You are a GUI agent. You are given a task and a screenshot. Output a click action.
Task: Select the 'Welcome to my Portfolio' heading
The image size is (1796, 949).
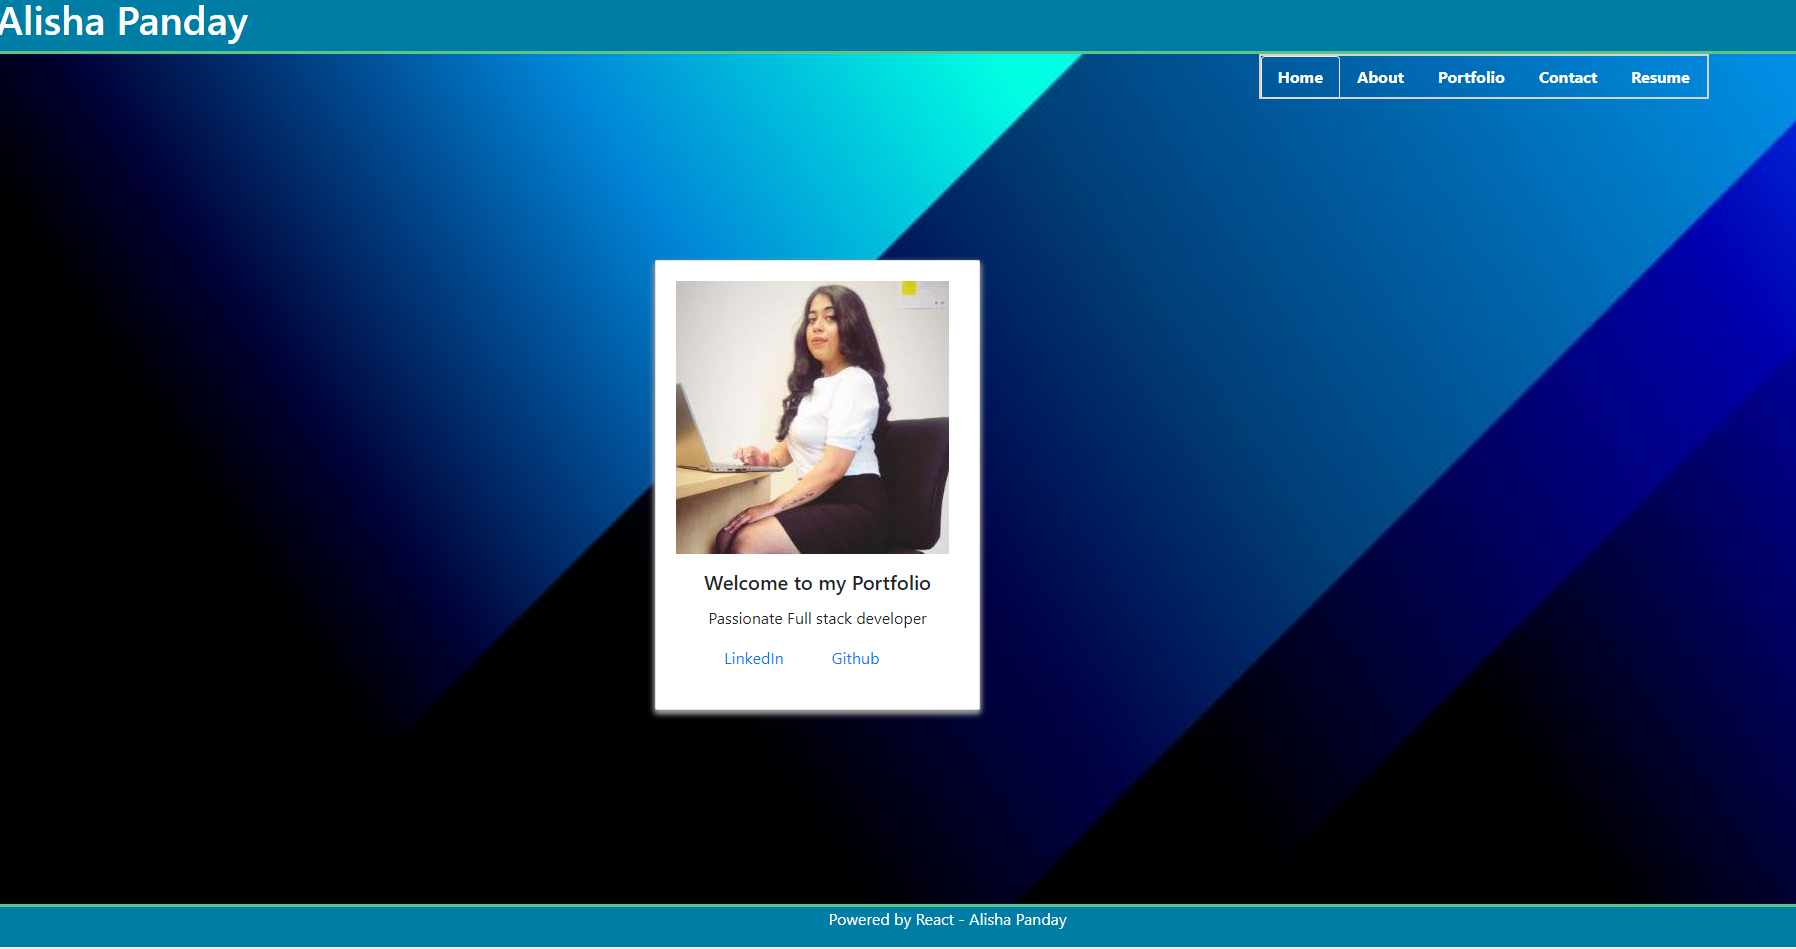click(x=817, y=583)
